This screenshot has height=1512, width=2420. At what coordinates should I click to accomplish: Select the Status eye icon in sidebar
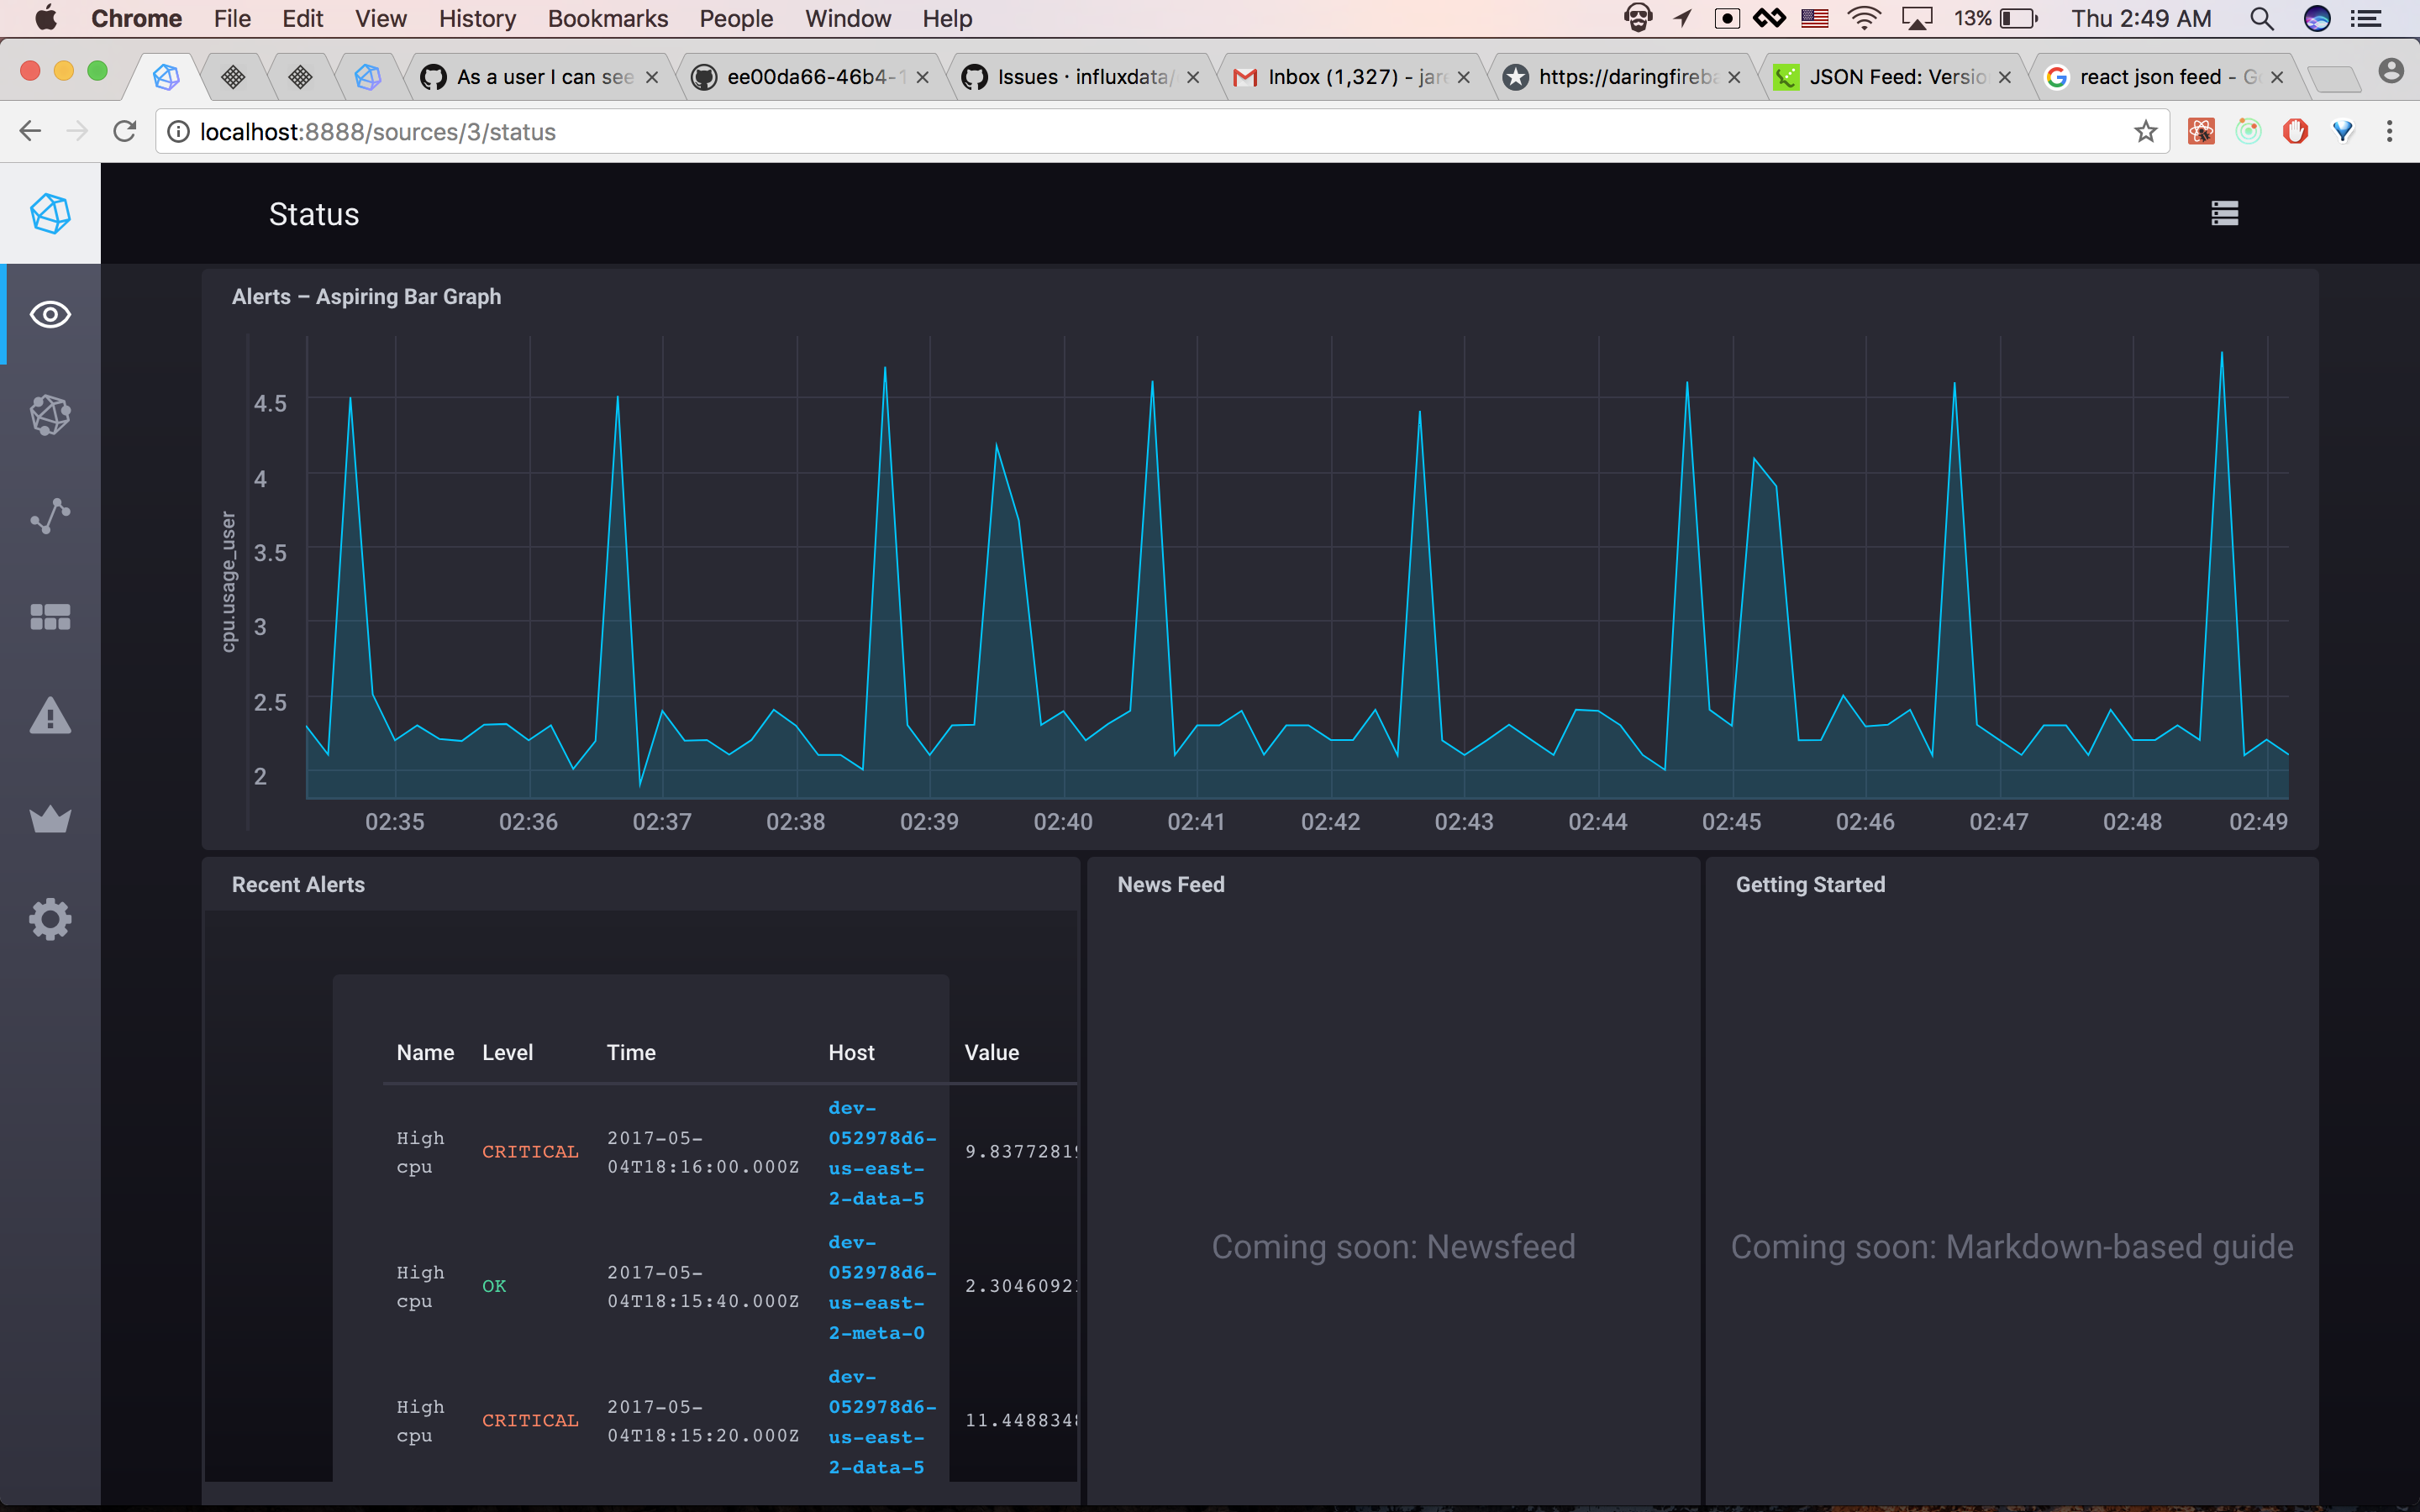click(50, 314)
